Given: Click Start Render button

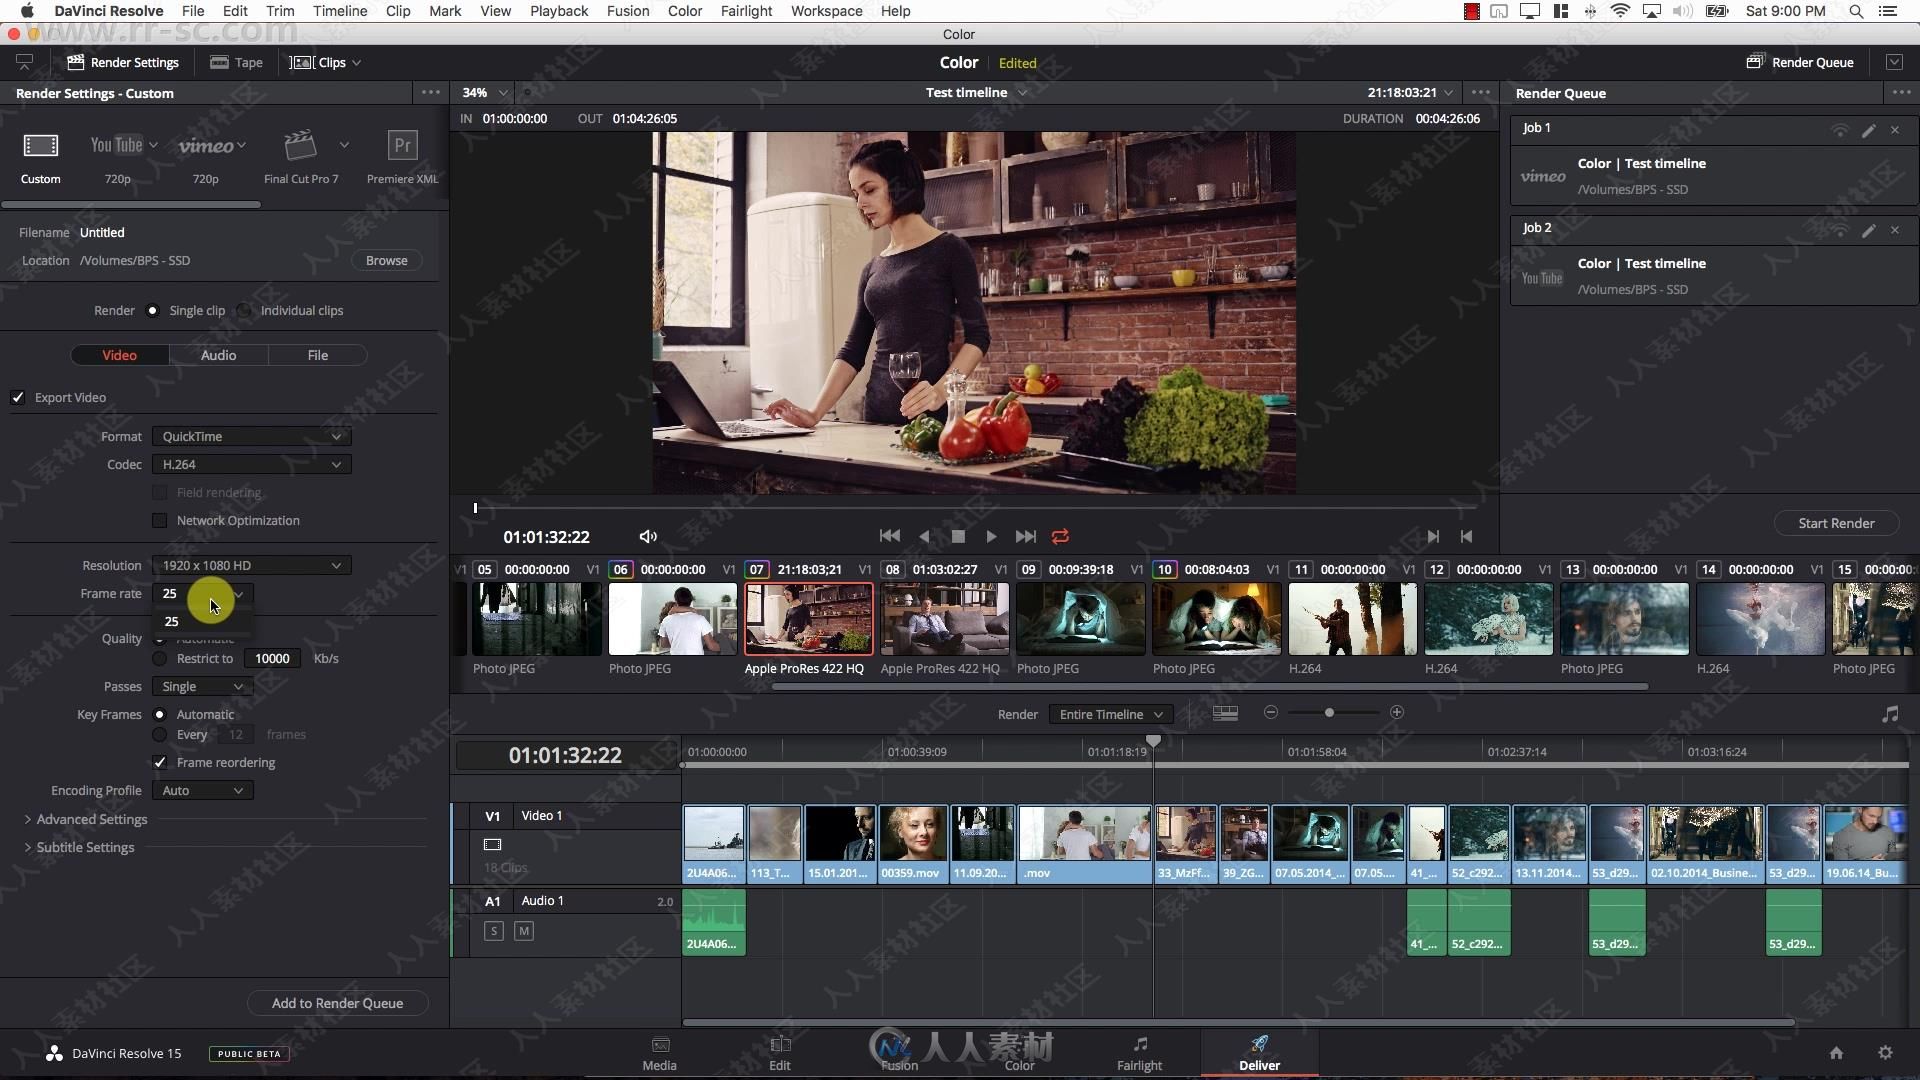Looking at the screenshot, I should pos(1836,524).
